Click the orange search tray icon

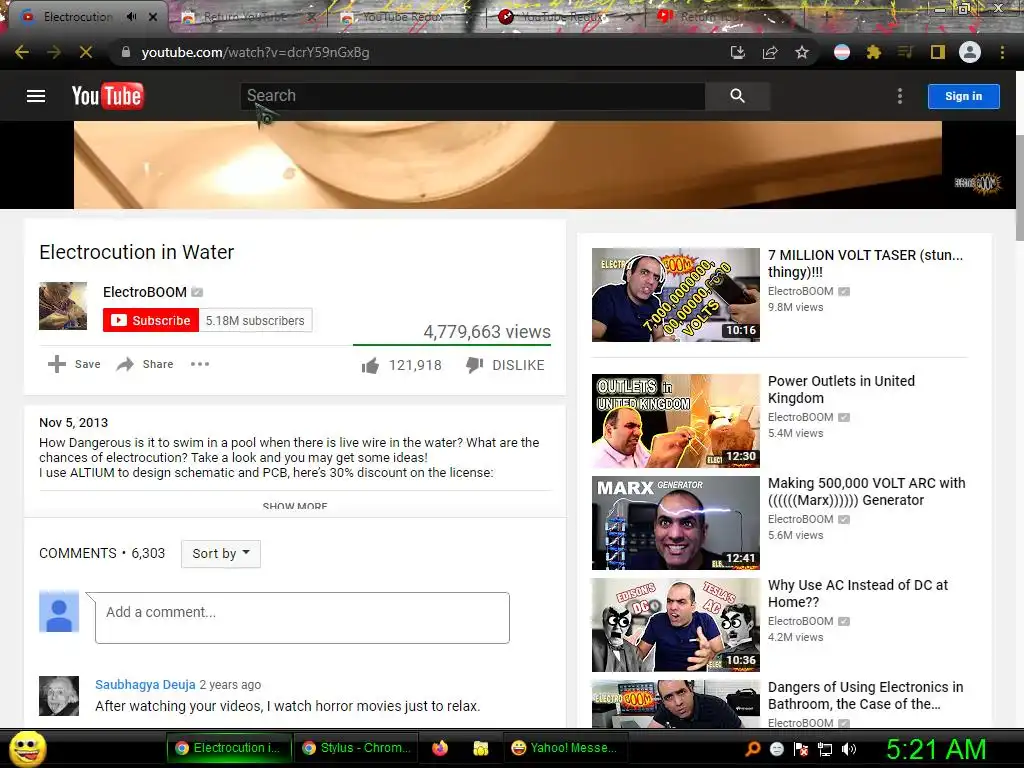[753, 749]
